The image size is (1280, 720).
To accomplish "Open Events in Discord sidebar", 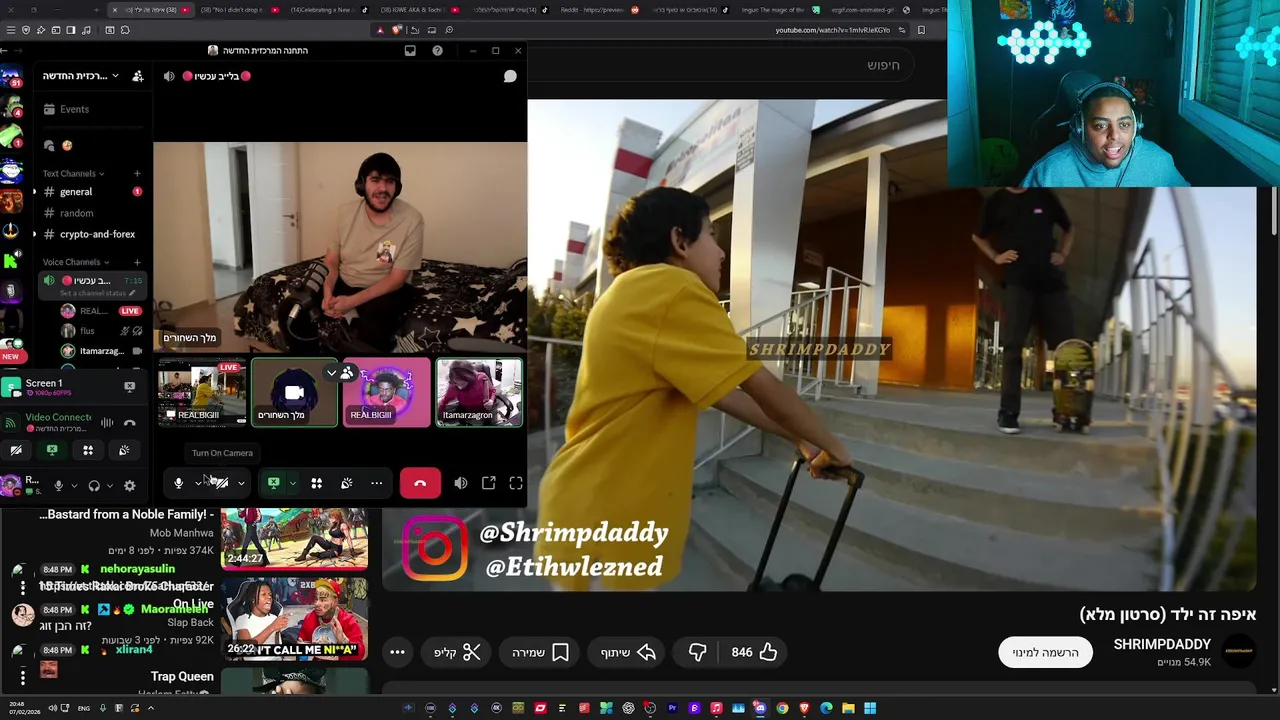I will (74, 109).
